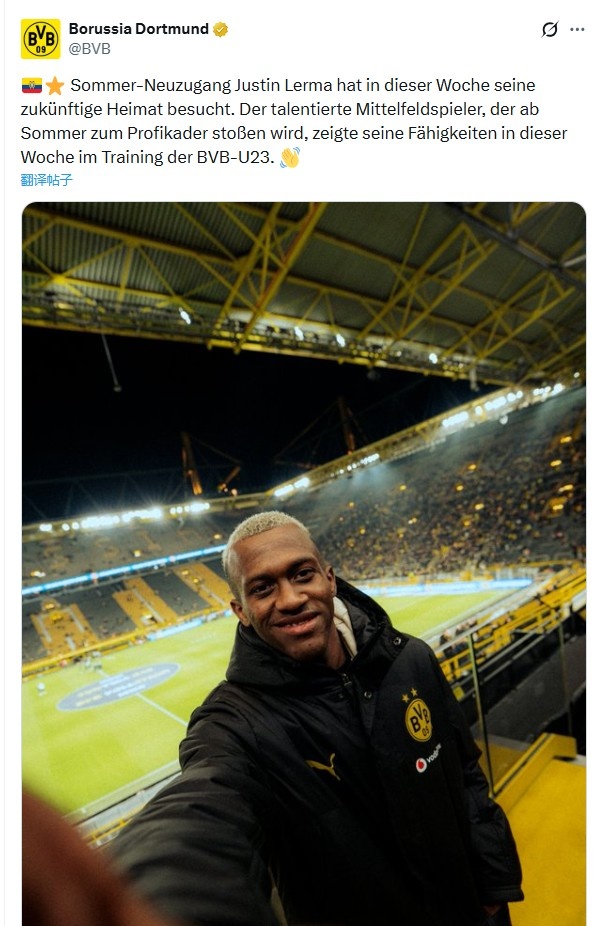Click the tweet text starting with Sommer-Neuzugang
The image size is (598, 926).
click(x=294, y=121)
